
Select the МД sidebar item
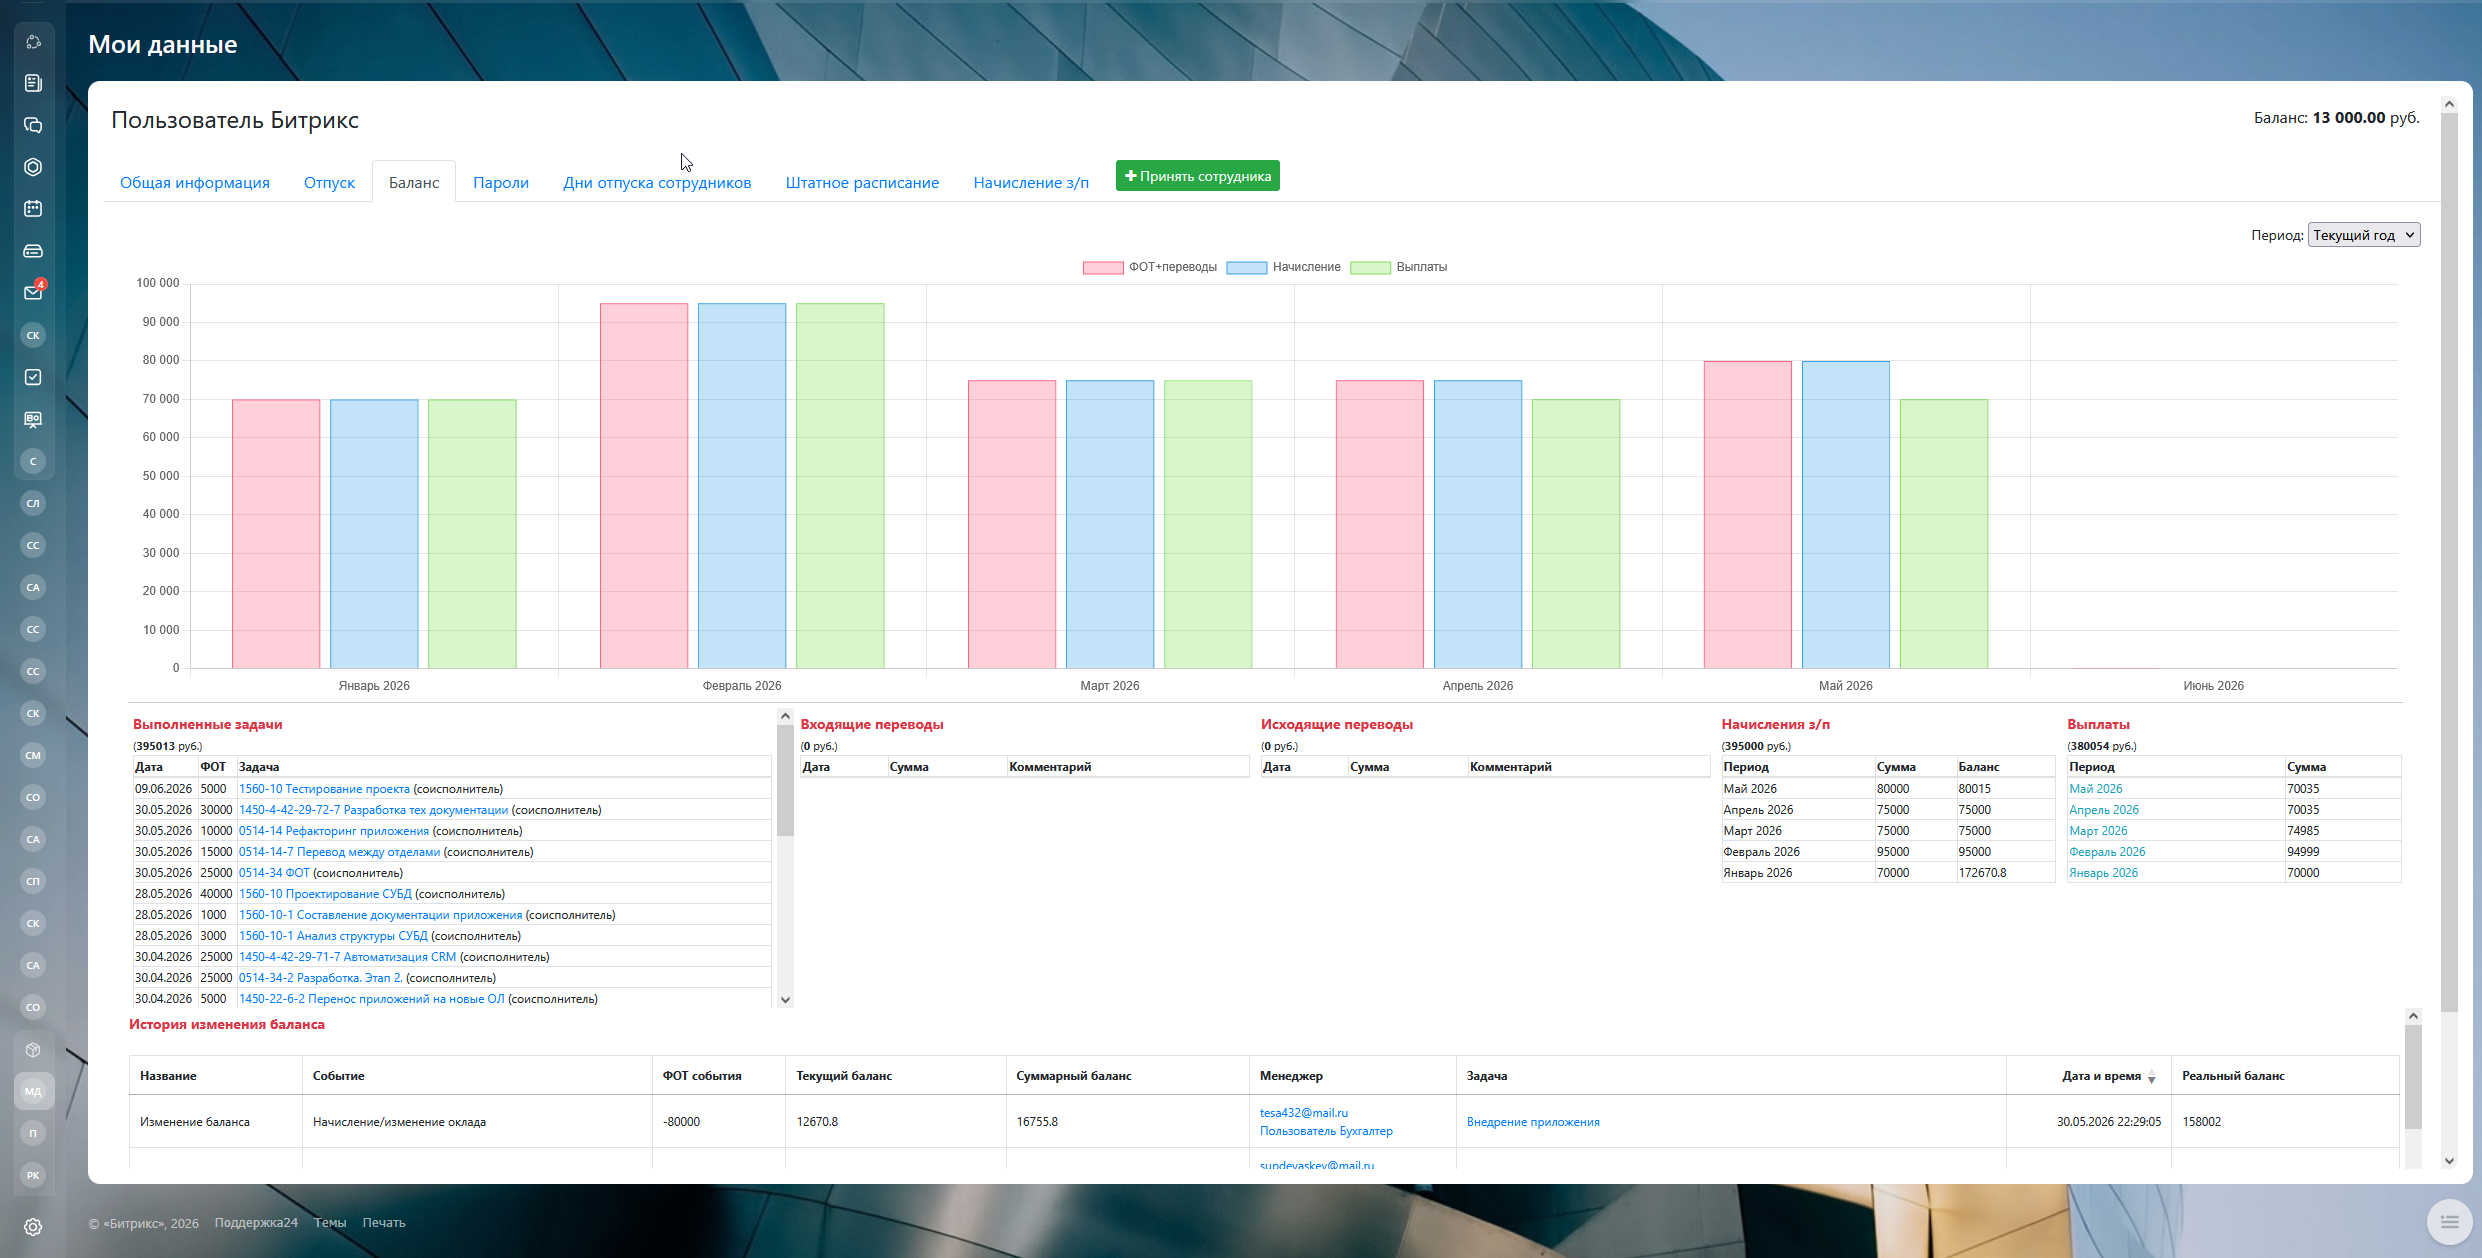tap(33, 1091)
